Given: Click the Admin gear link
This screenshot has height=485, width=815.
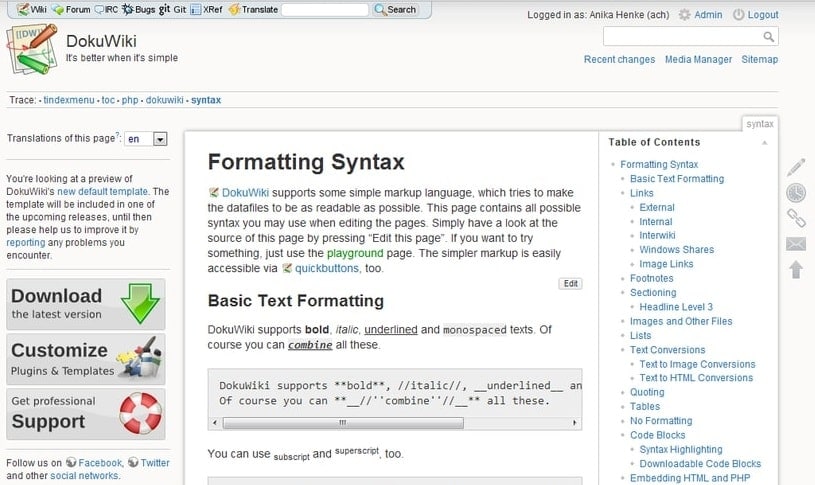Looking at the screenshot, I should point(701,15).
